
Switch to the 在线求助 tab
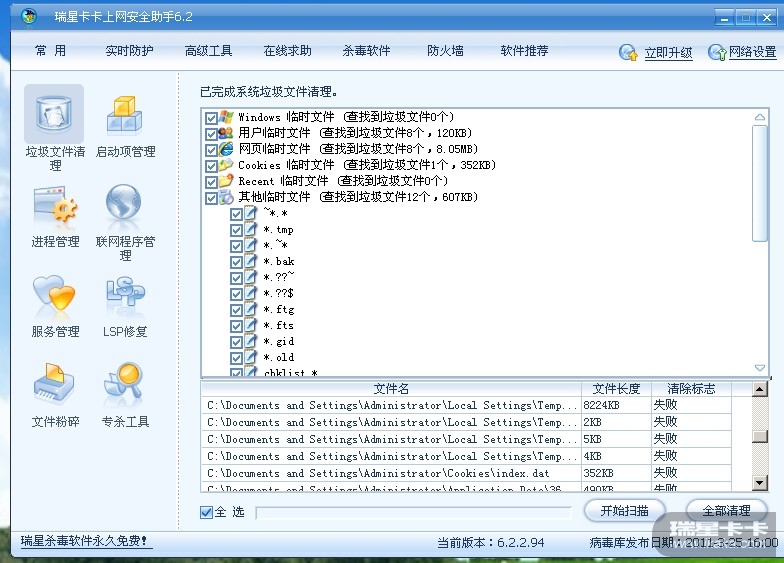pos(288,50)
